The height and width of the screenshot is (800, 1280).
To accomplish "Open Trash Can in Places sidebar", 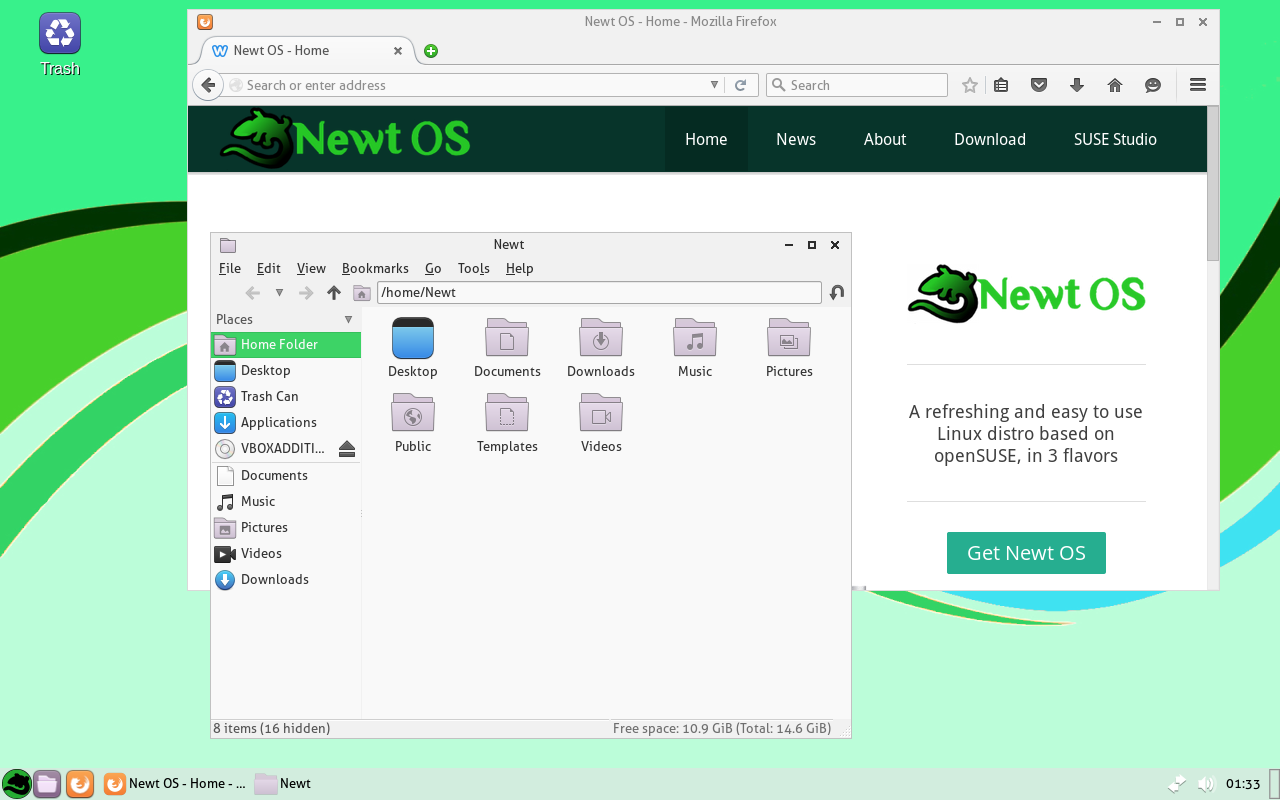I will [x=286, y=396].
